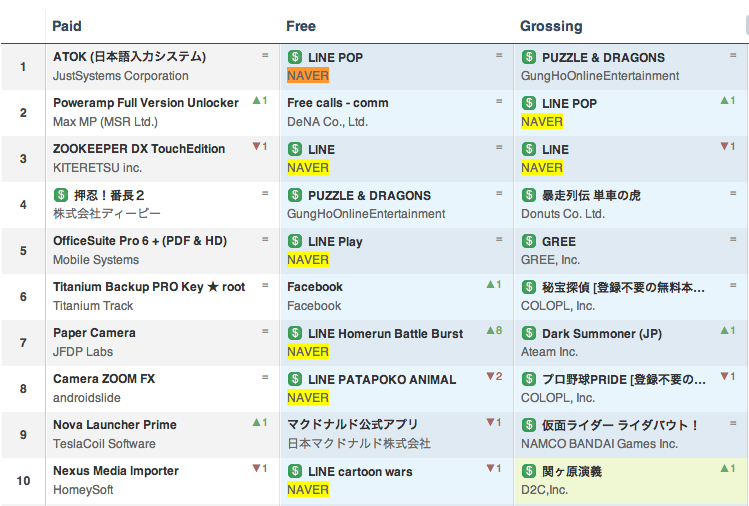Select the Paid column header

(x=67, y=26)
